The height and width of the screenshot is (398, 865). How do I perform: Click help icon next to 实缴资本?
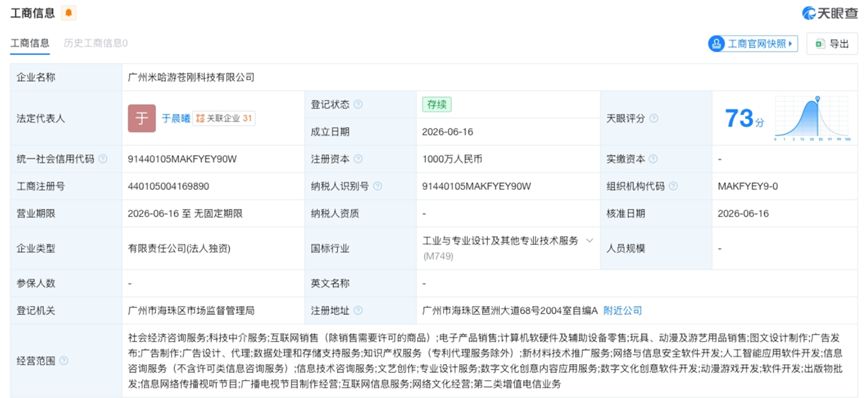[653, 159]
